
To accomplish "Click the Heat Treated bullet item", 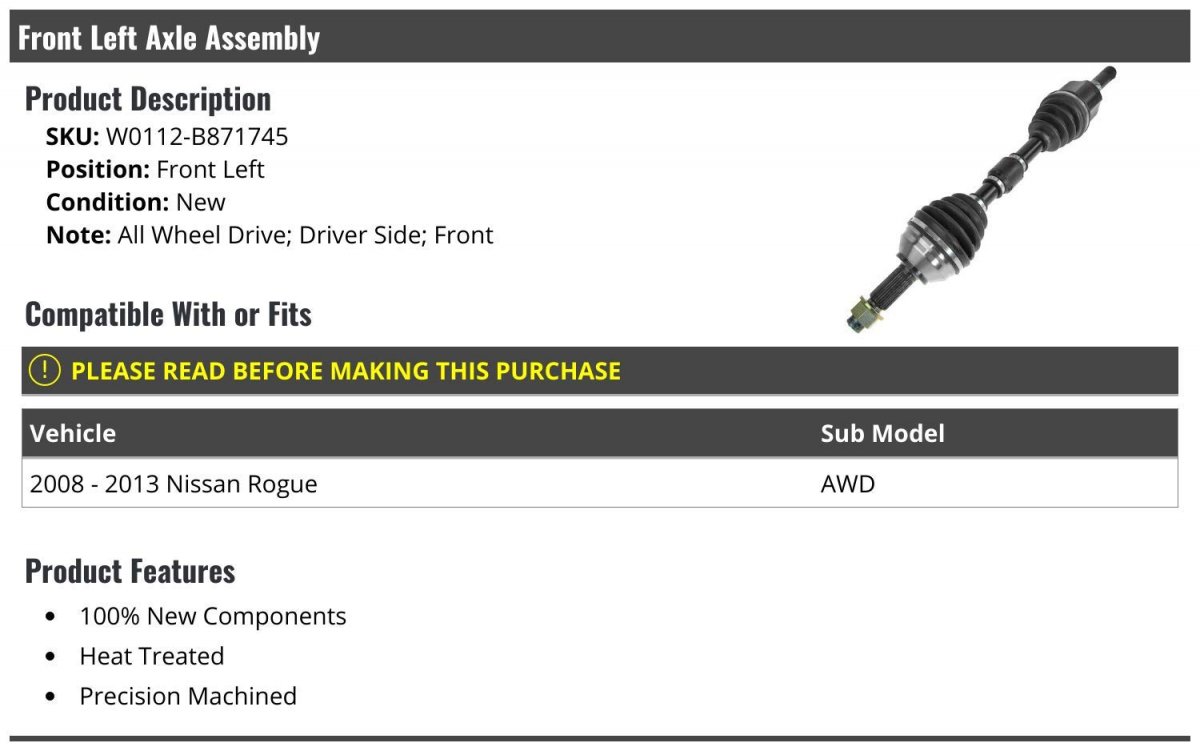I will coord(152,656).
